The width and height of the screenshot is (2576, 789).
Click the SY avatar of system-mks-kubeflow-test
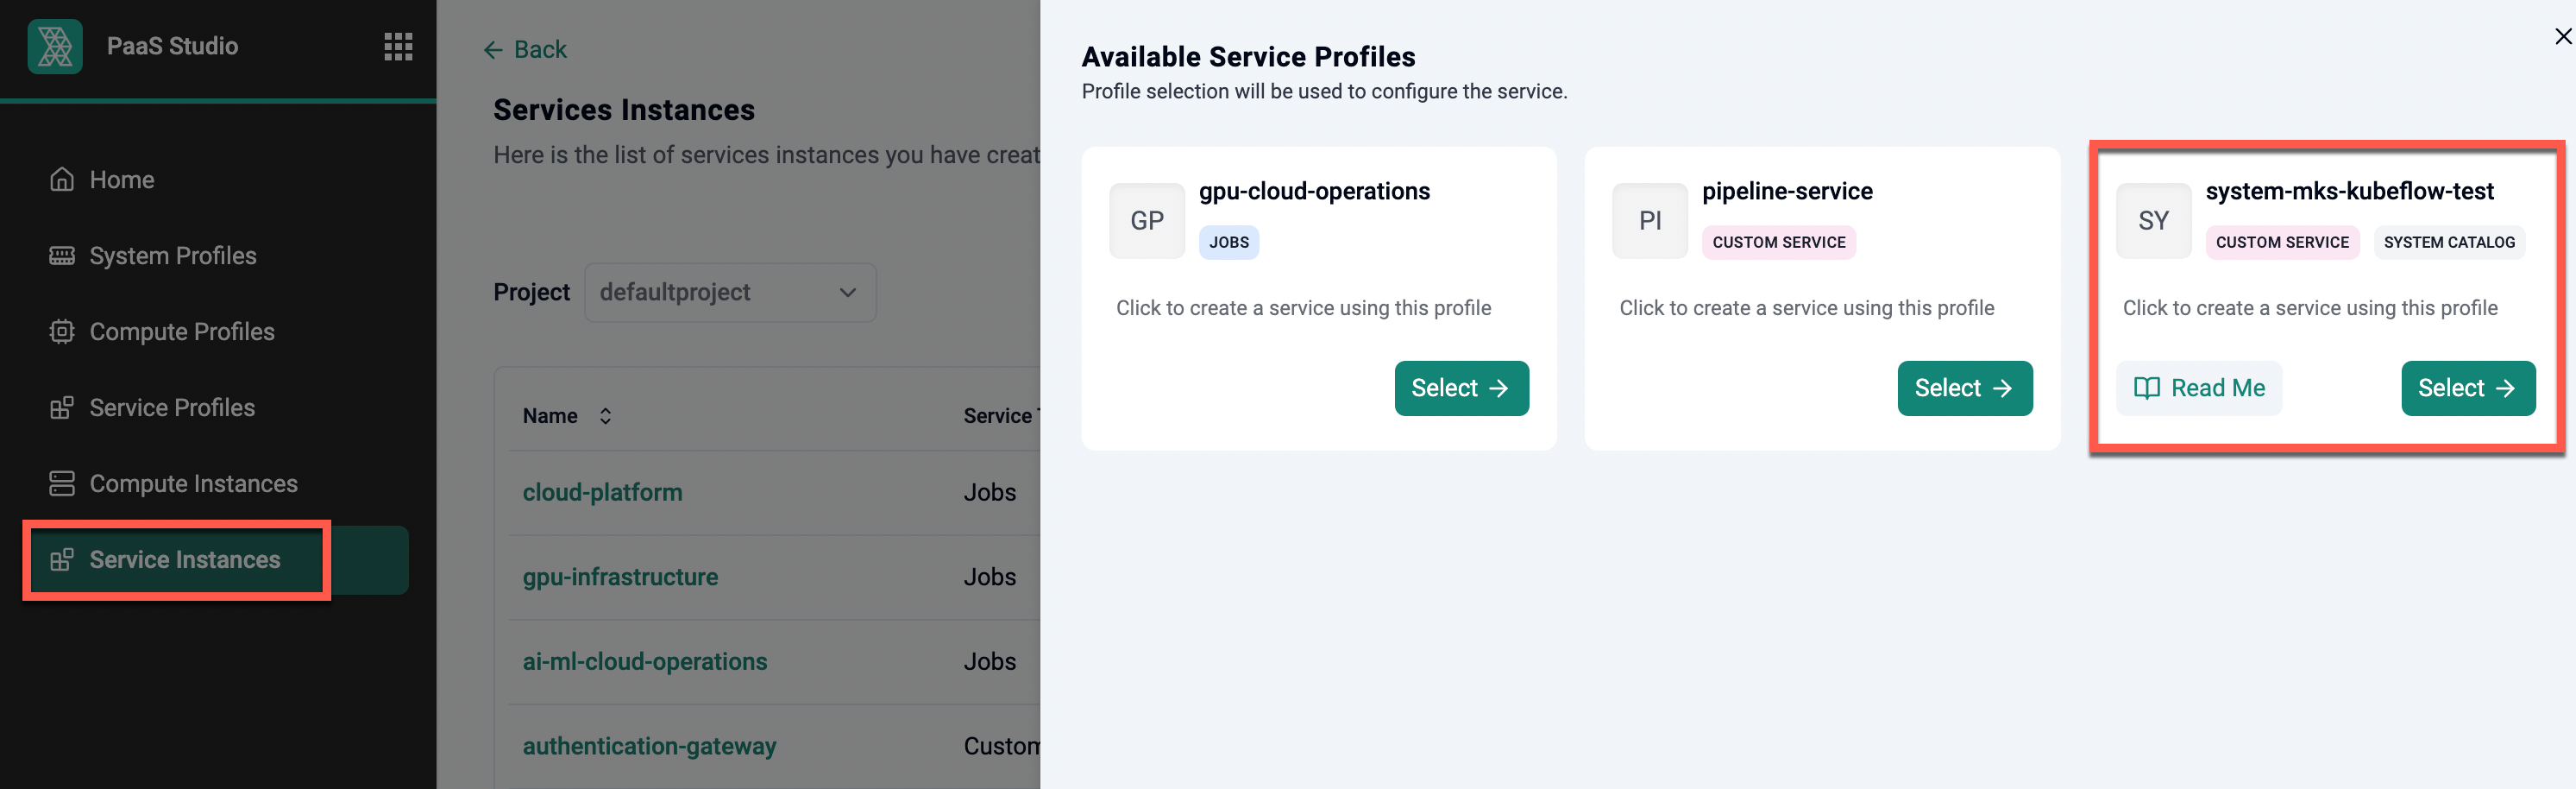pos(2154,221)
